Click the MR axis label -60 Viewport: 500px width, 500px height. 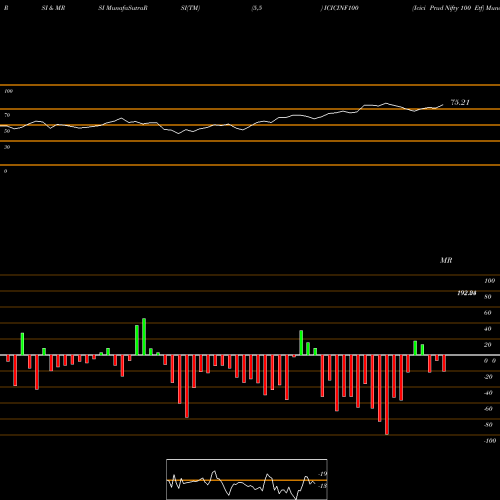pyautogui.click(x=488, y=409)
